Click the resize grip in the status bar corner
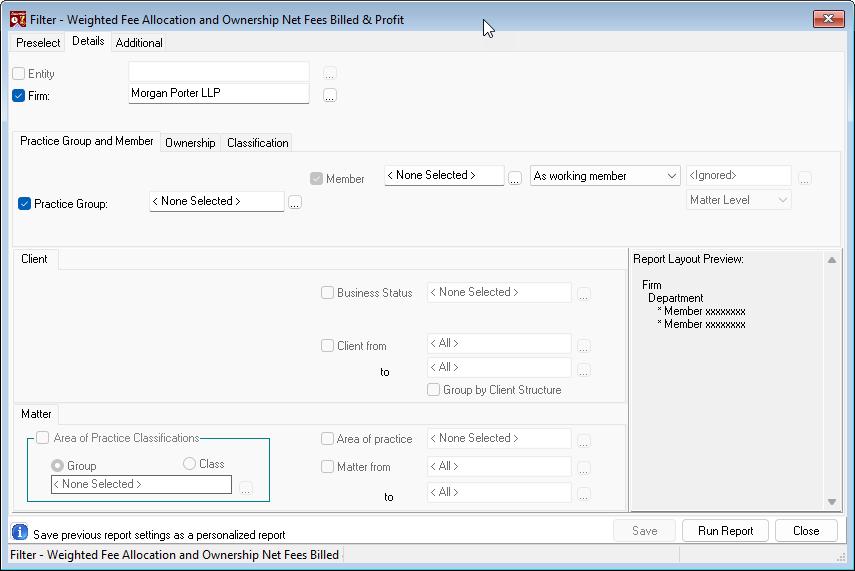The image size is (855, 571). click(x=840, y=556)
